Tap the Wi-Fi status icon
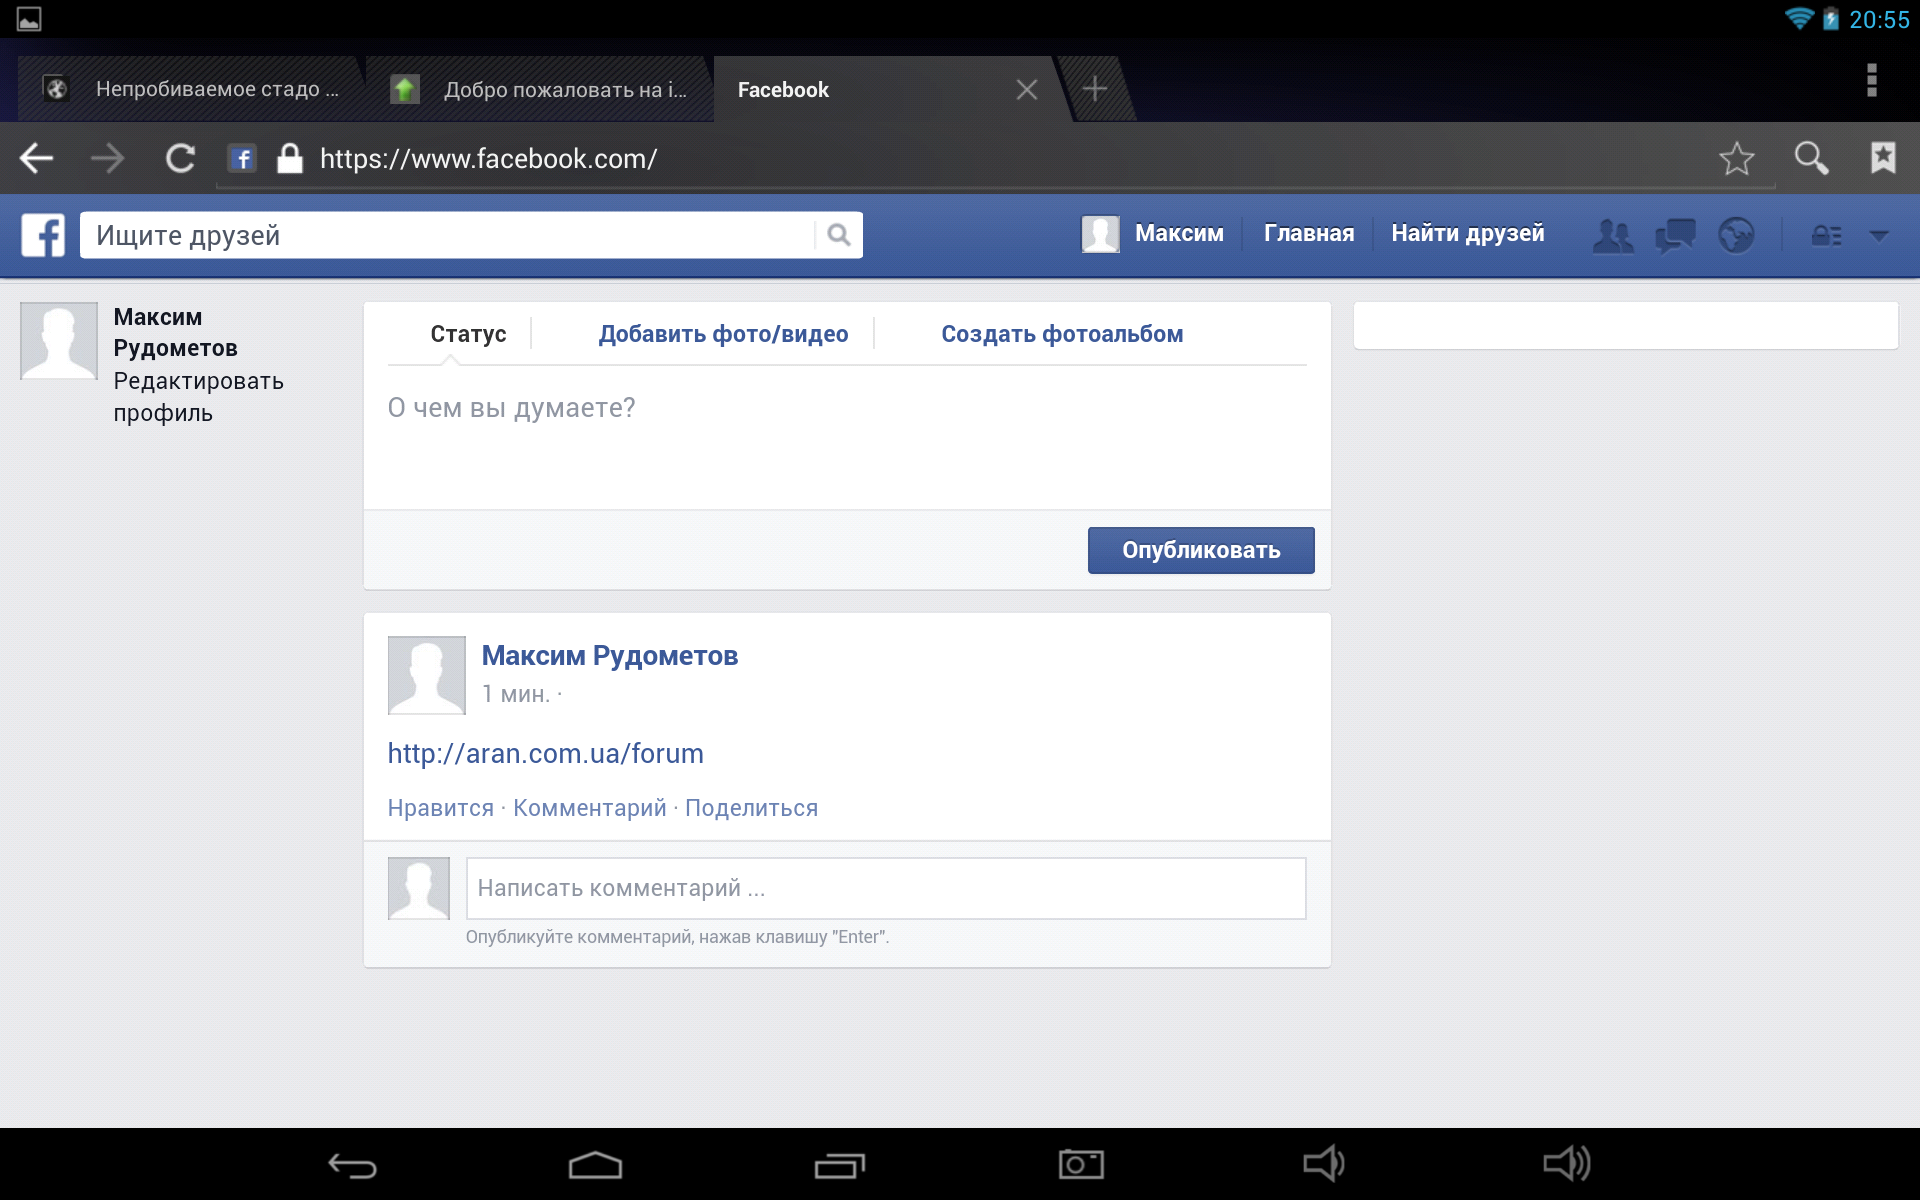This screenshot has height=1200, width=1920. (x=1799, y=18)
